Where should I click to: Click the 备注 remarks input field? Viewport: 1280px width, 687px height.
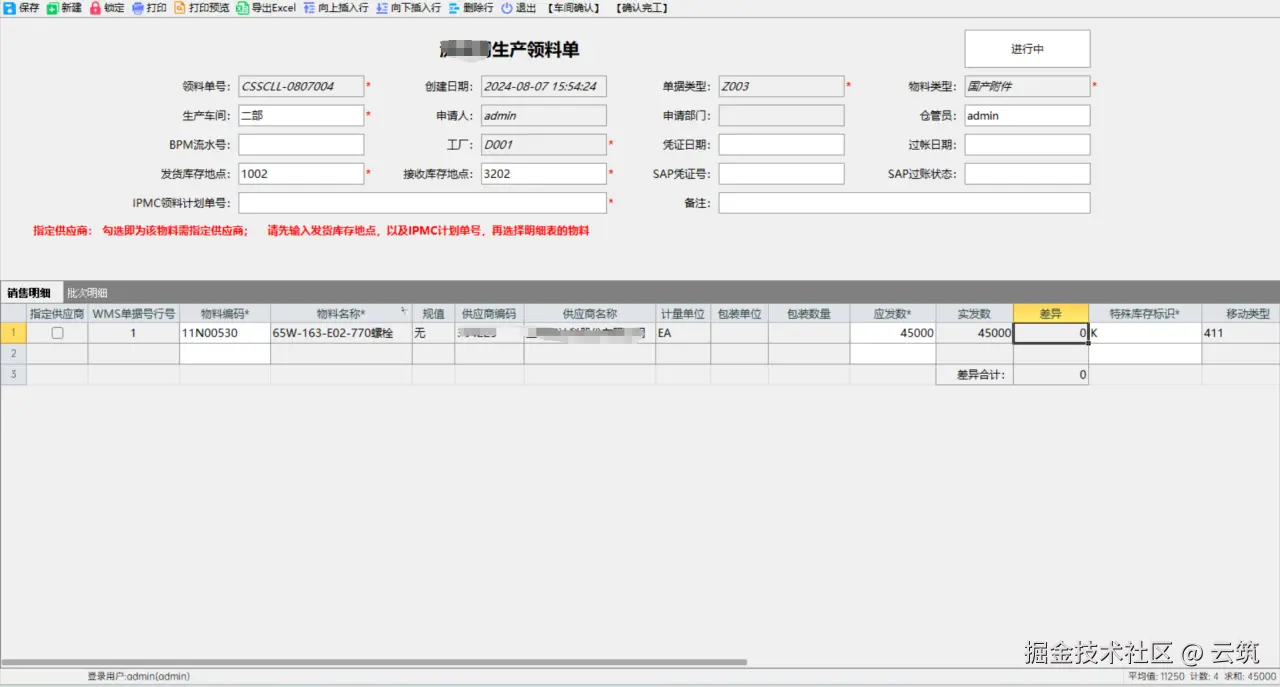point(904,203)
